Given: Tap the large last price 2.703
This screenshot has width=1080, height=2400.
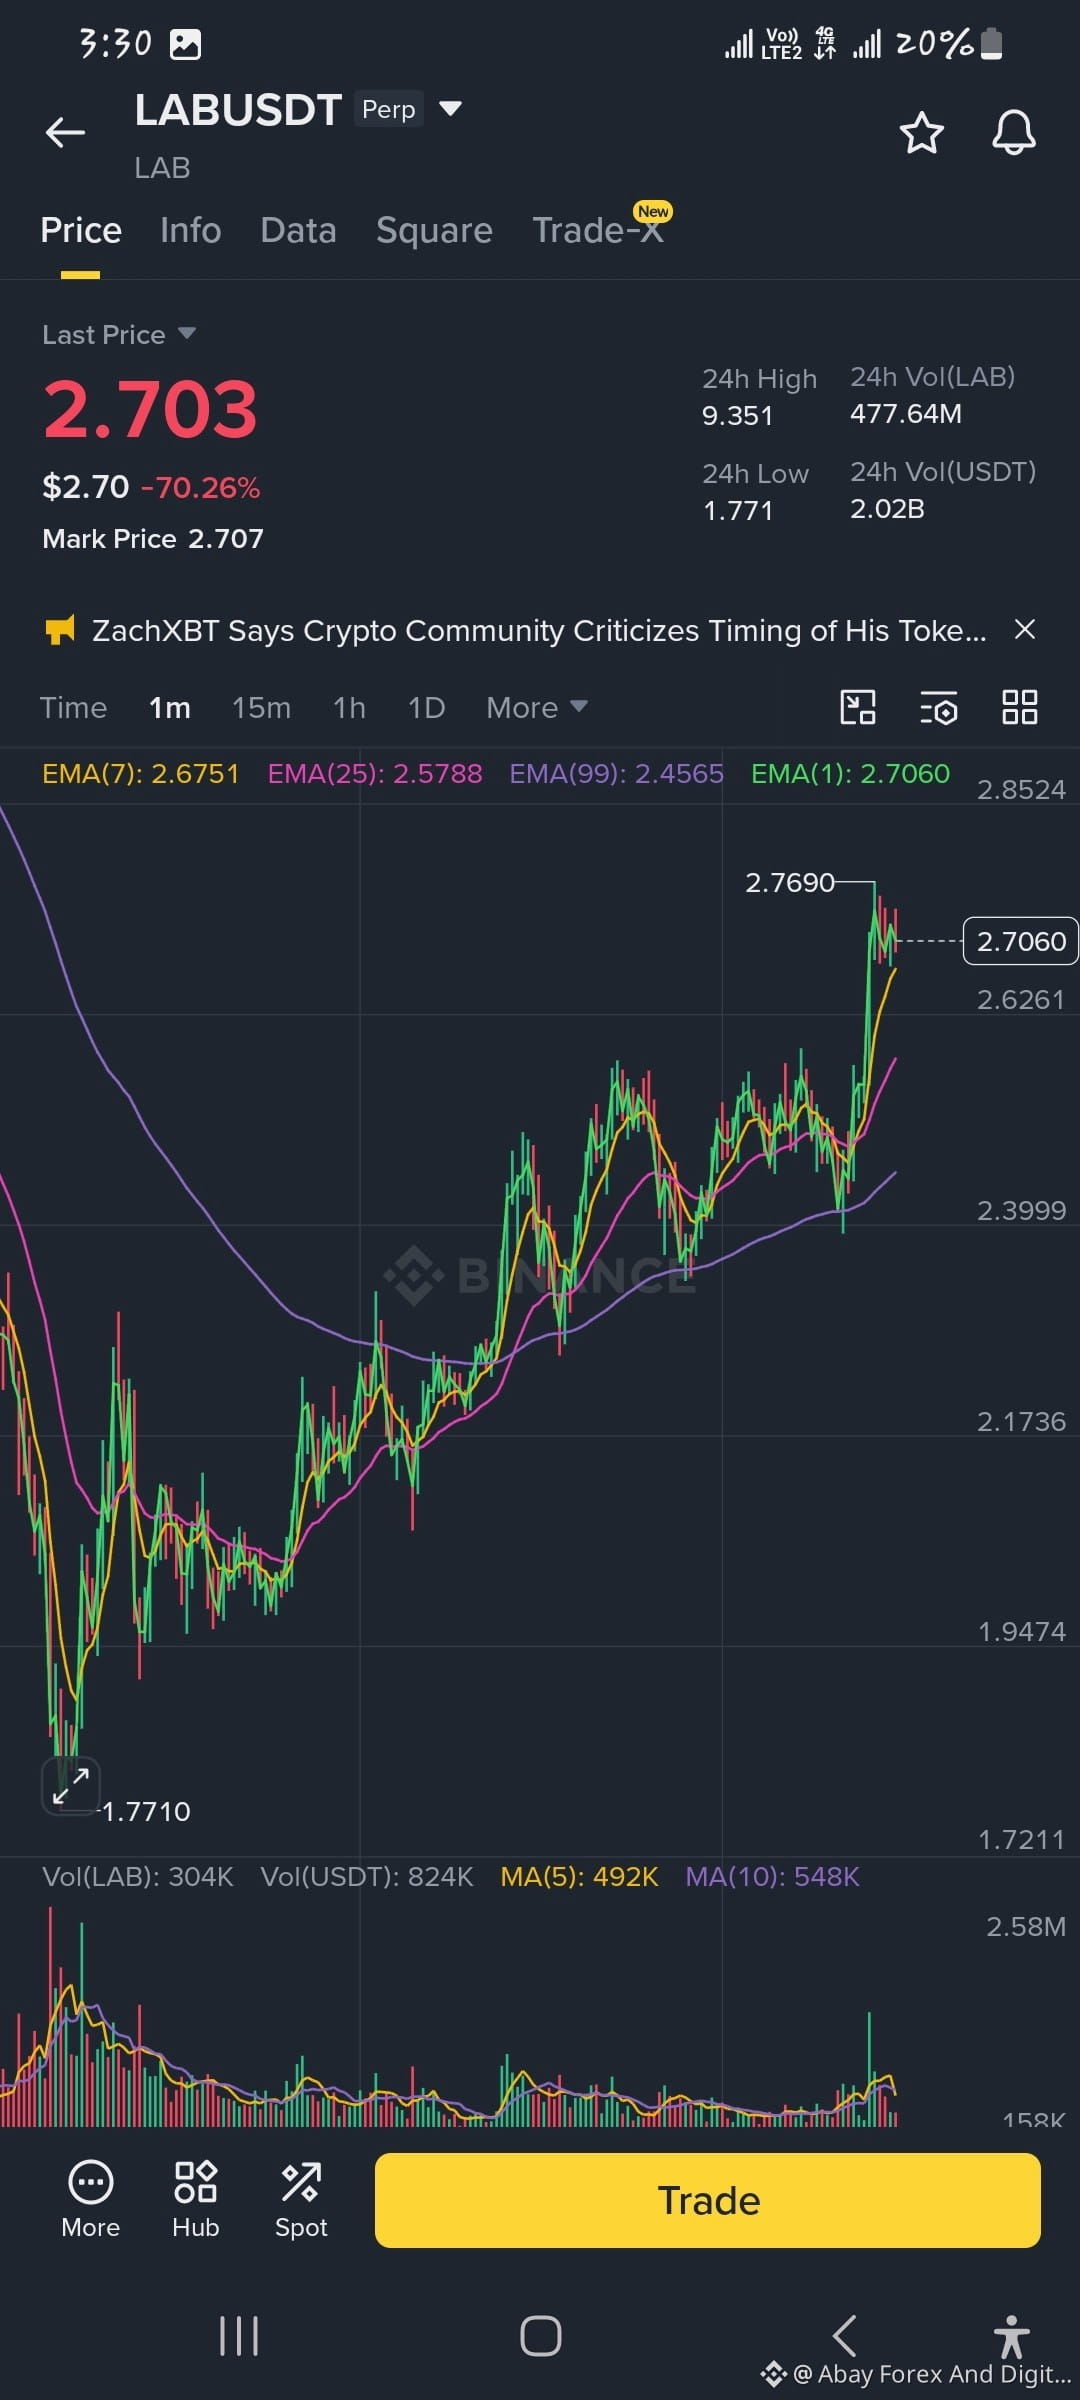Looking at the screenshot, I should tap(150, 410).
